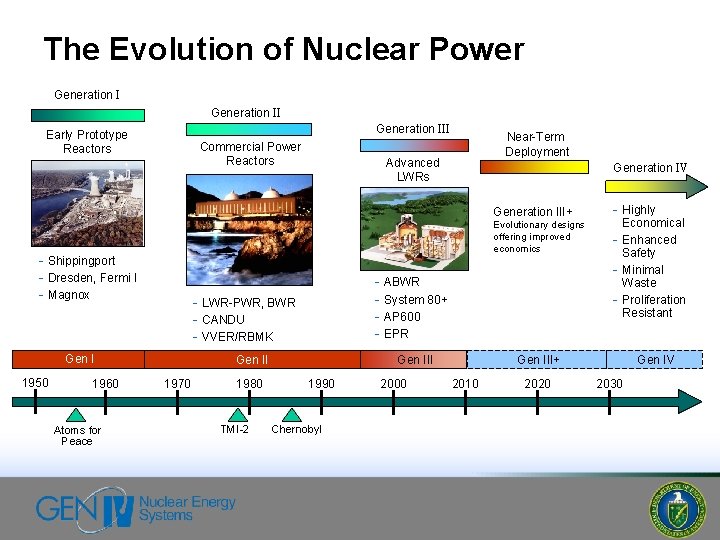Click the 2010 year label

point(465,383)
